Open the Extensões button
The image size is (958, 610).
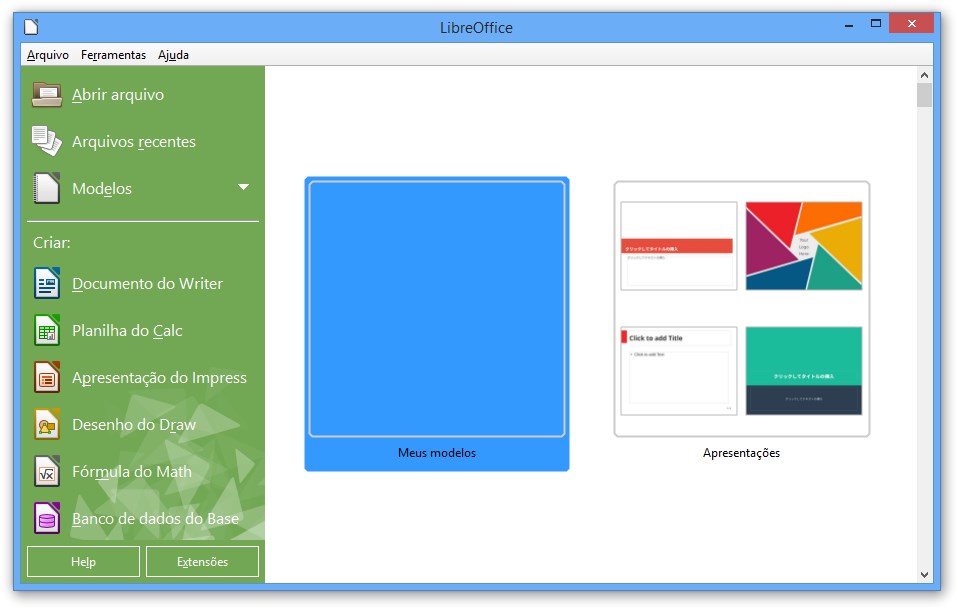pyautogui.click(x=202, y=562)
